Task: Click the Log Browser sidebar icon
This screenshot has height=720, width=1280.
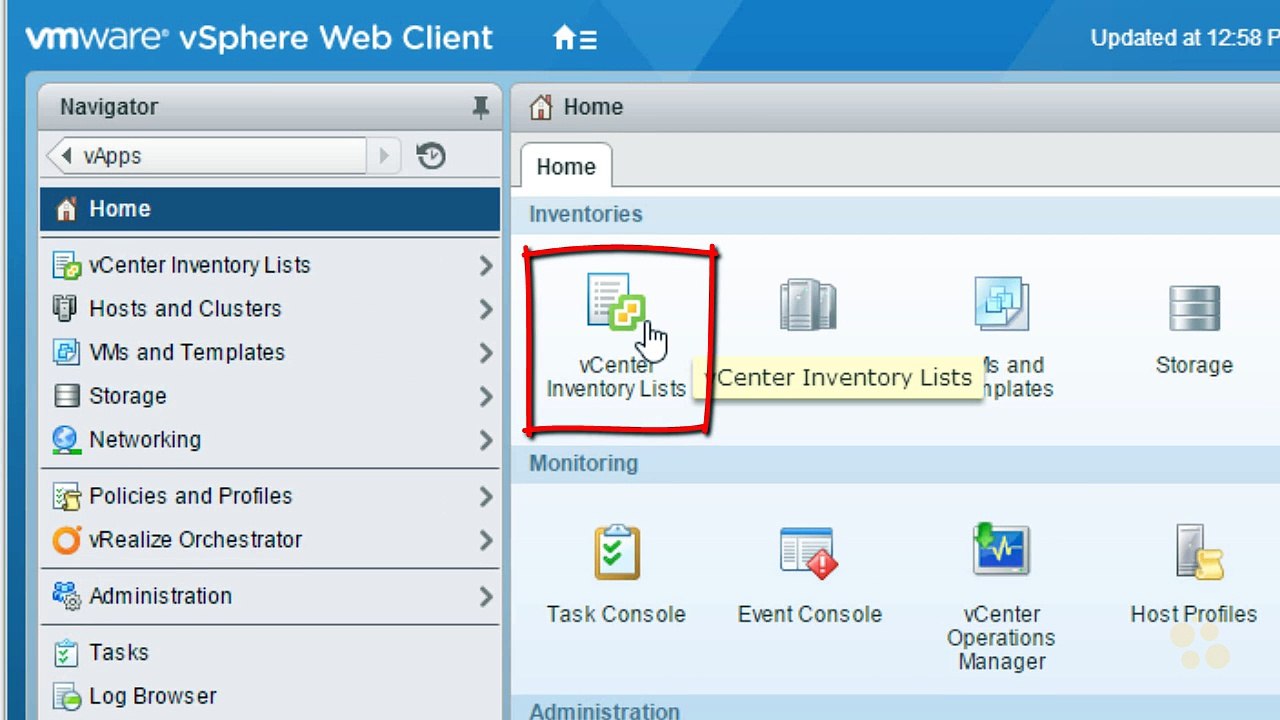Action: pos(66,696)
